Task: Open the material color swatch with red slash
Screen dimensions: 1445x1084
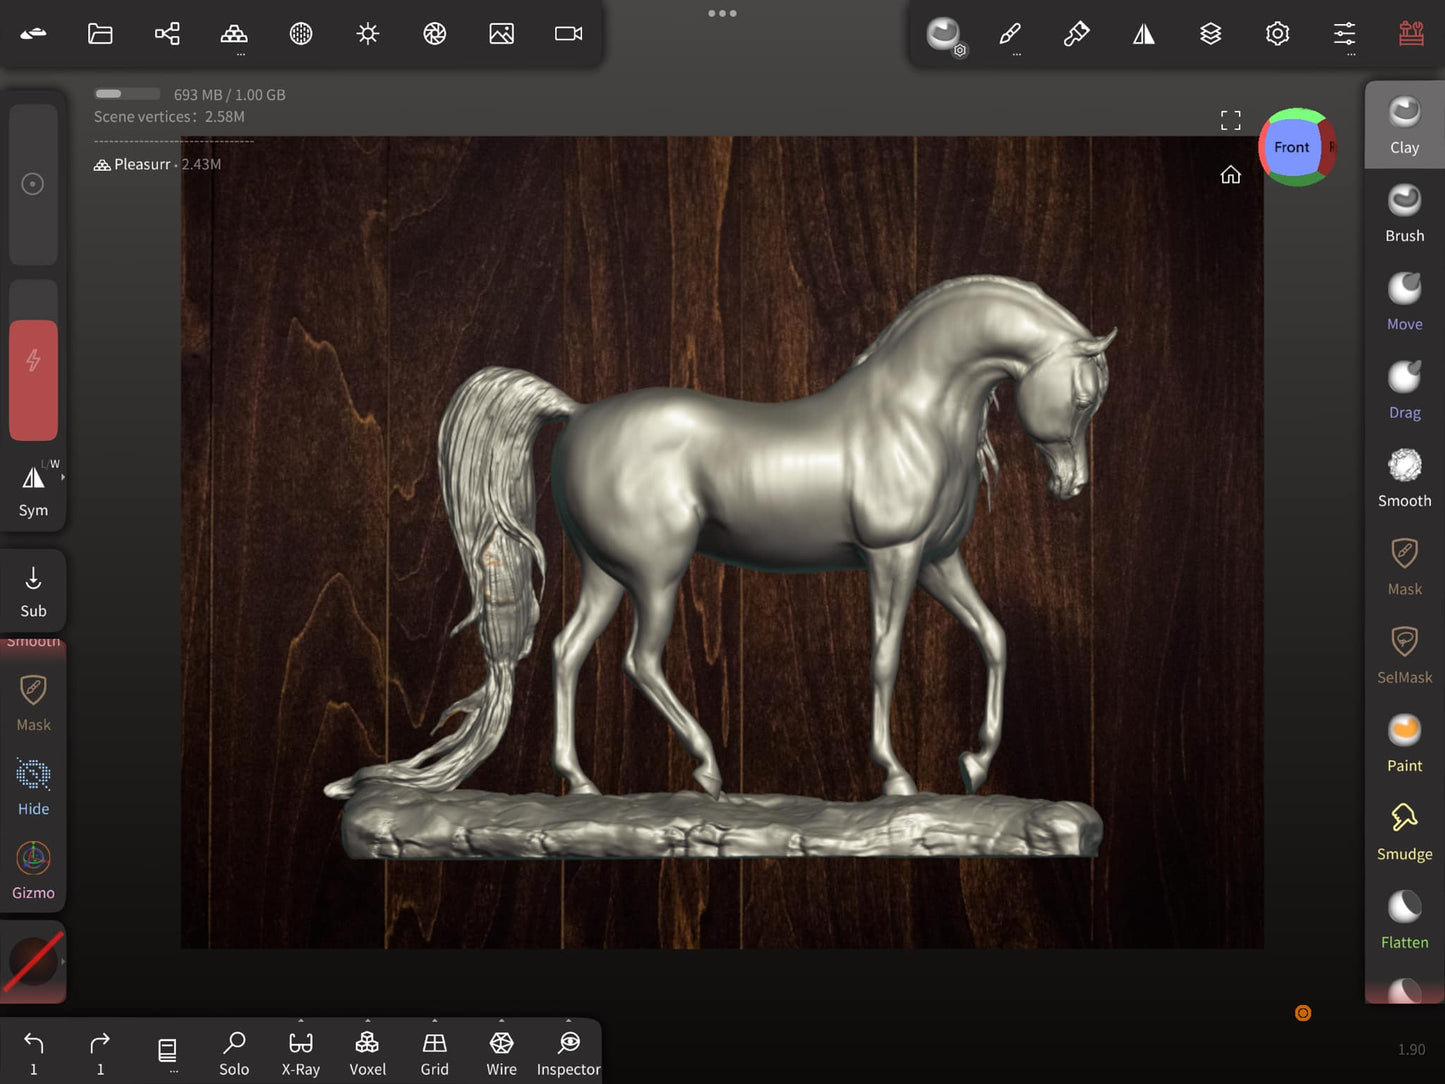Action: (33, 961)
